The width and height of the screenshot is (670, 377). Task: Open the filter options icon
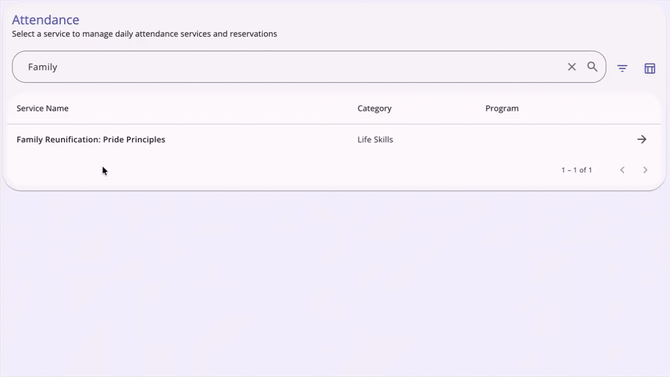(x=622, y=68)
